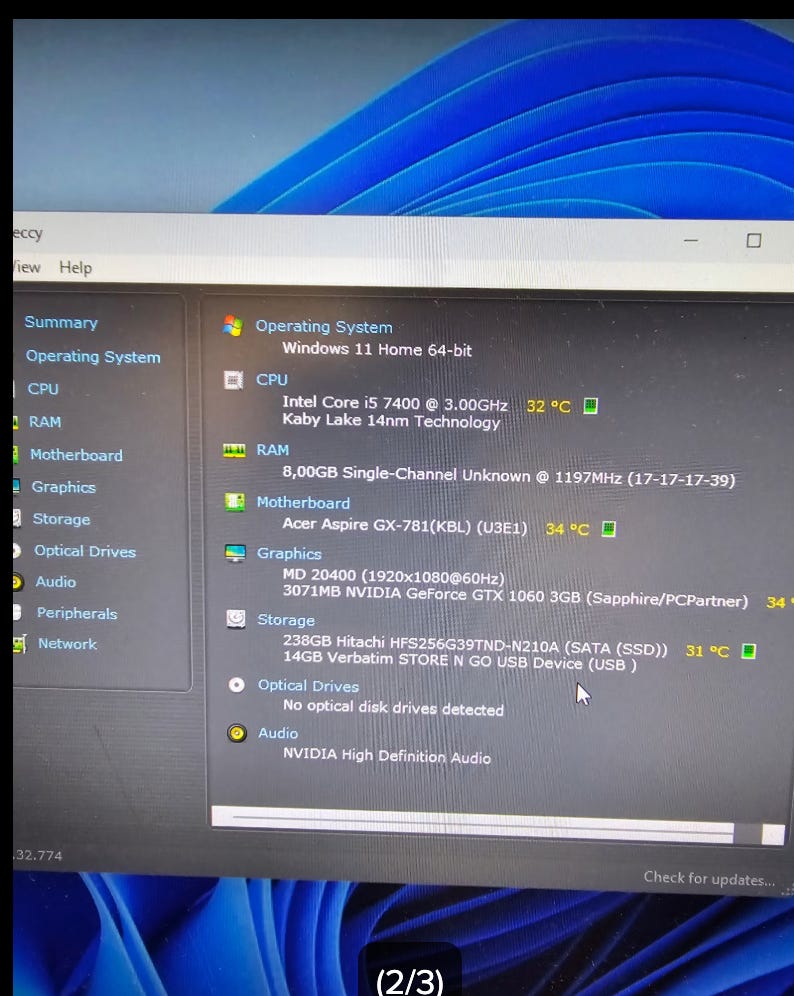Click the speaker Audio icon in summary
The height and width of the screenshot is (996, 794).
click(237, 733)
